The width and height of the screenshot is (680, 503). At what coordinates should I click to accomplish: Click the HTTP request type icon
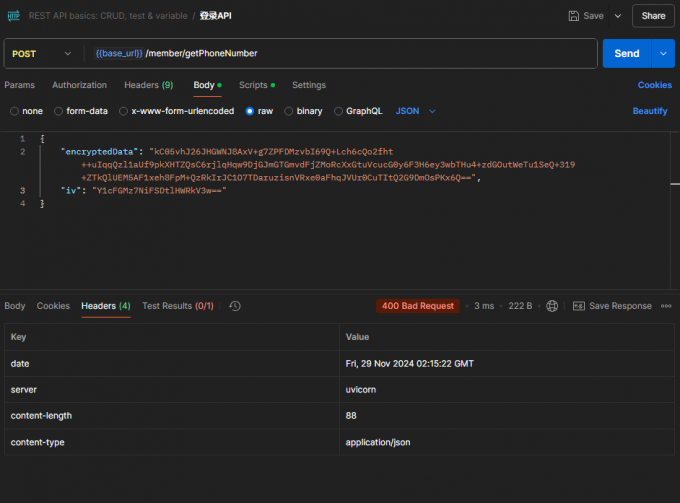(x=13, y=16)
